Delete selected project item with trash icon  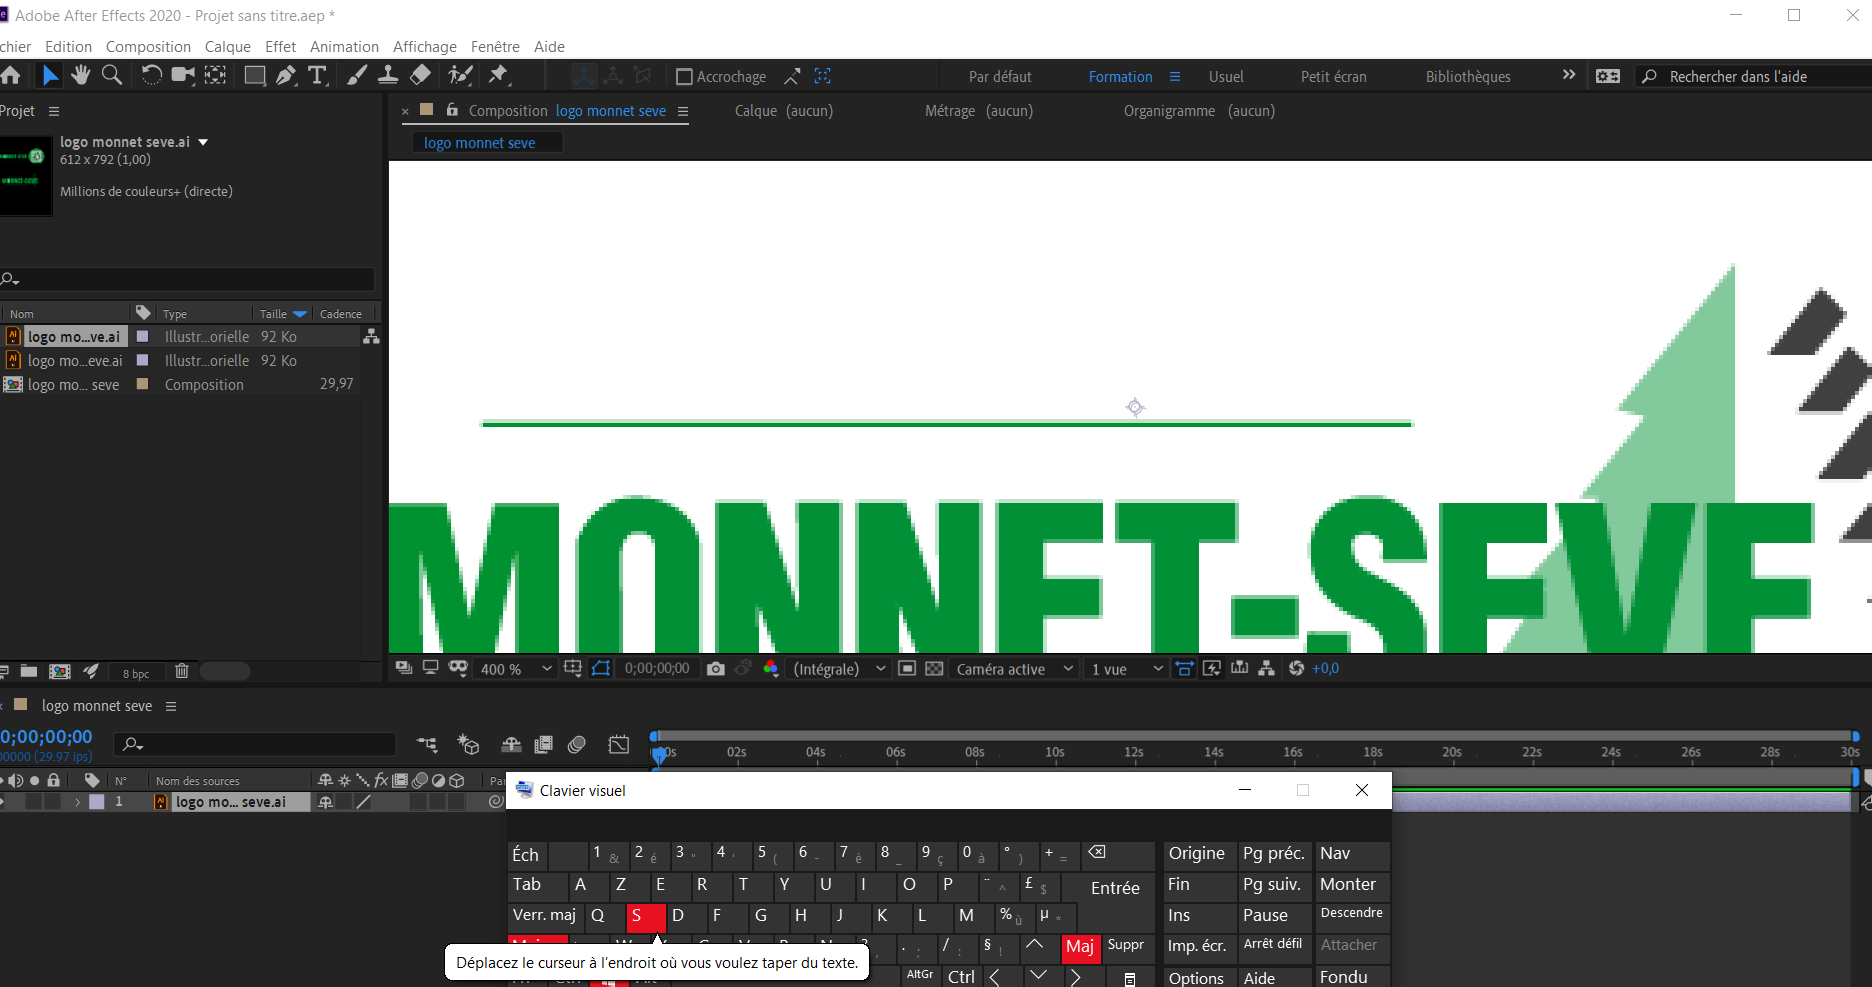[182, 672]
